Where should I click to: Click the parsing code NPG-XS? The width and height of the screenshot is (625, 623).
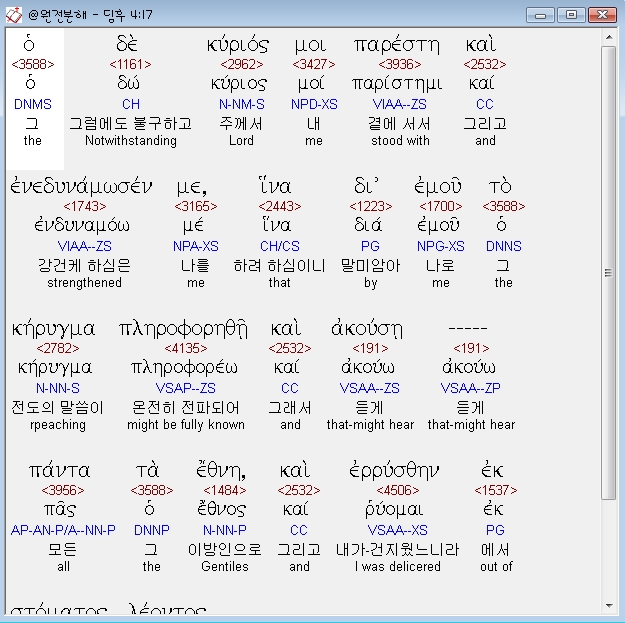(441, 246)
